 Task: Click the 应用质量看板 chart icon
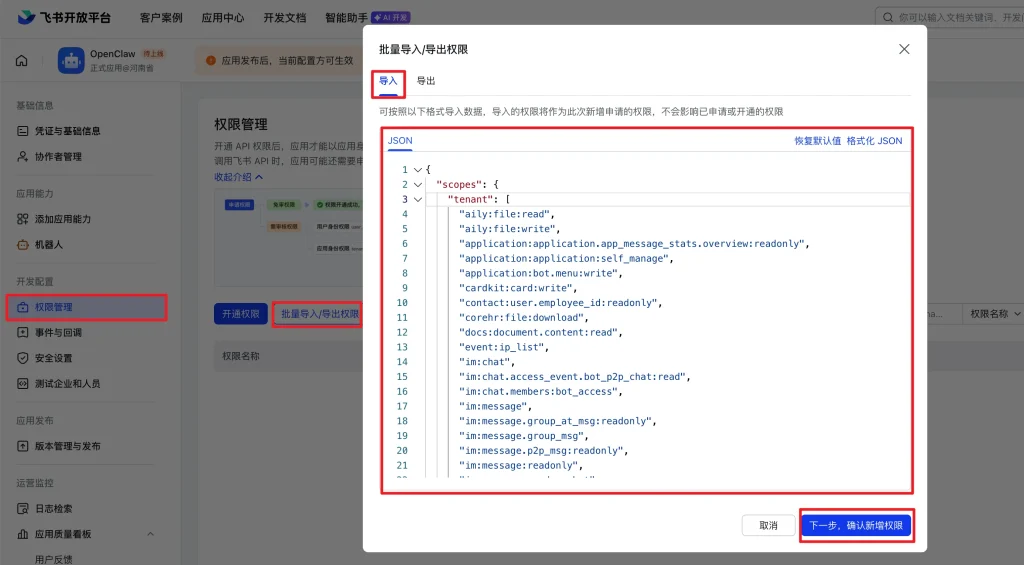tap(23, 534)
